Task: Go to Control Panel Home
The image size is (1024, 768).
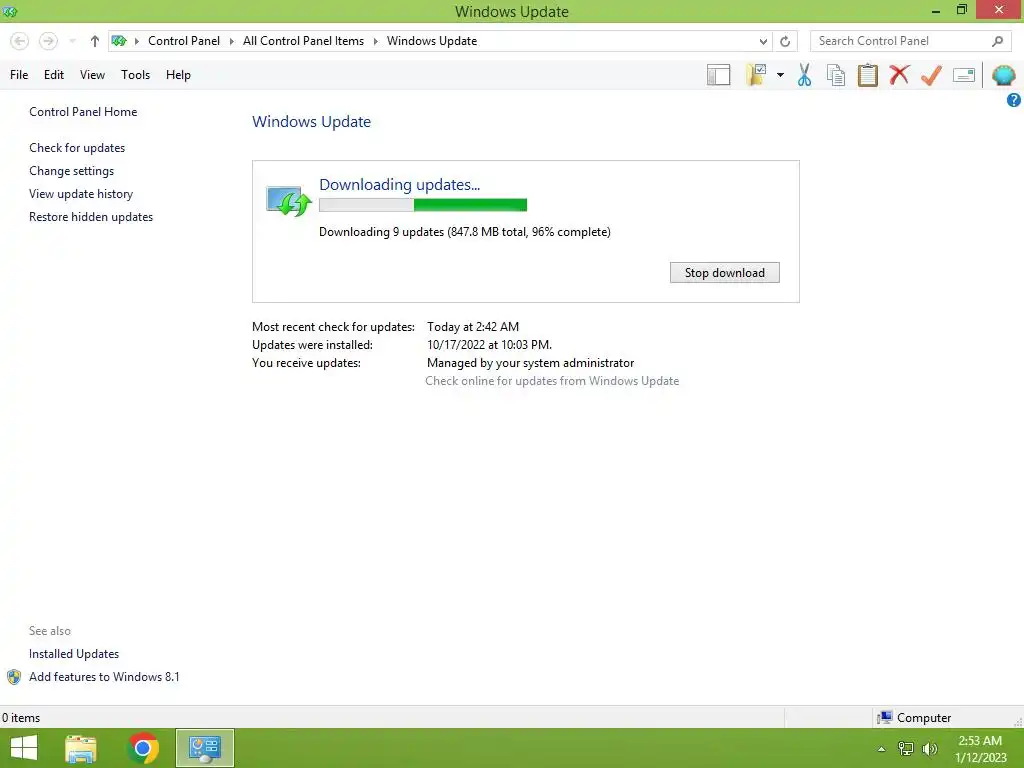Action: [x=83, y=112]
